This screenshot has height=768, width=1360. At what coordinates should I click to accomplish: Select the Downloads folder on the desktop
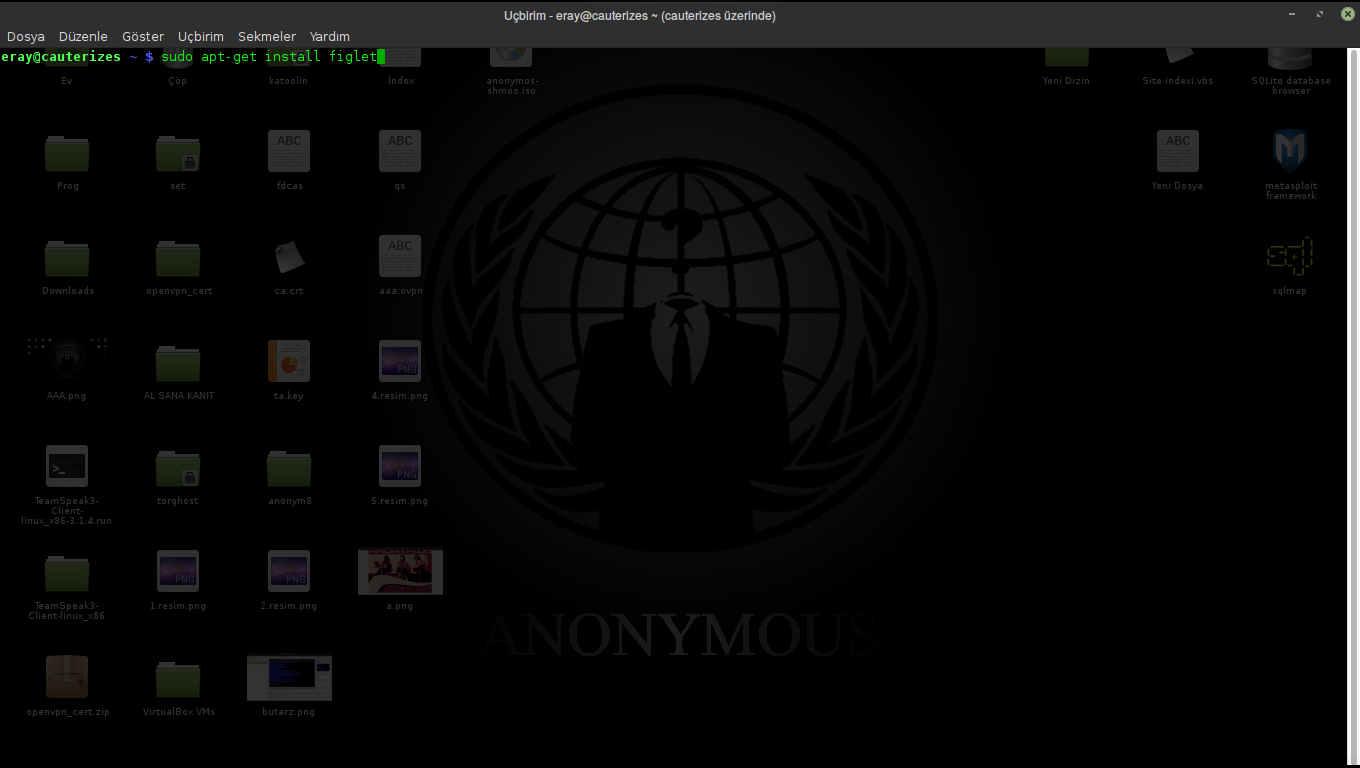coord(67,257)
